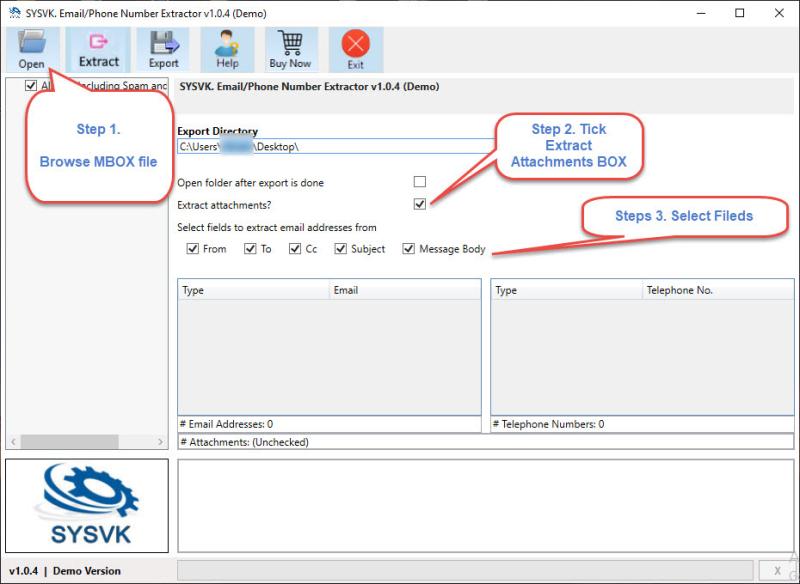Click the Open folder toolbar icon

(32, 49)
